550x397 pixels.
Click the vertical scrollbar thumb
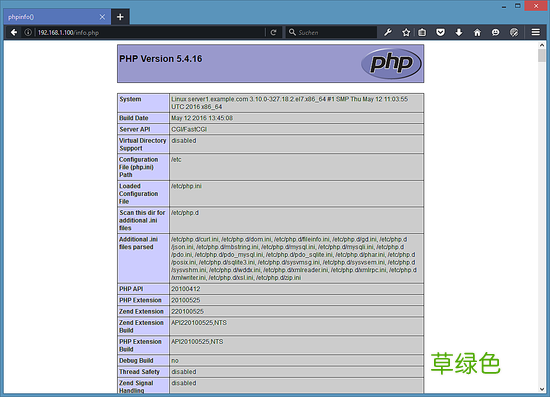pos(542,55)
